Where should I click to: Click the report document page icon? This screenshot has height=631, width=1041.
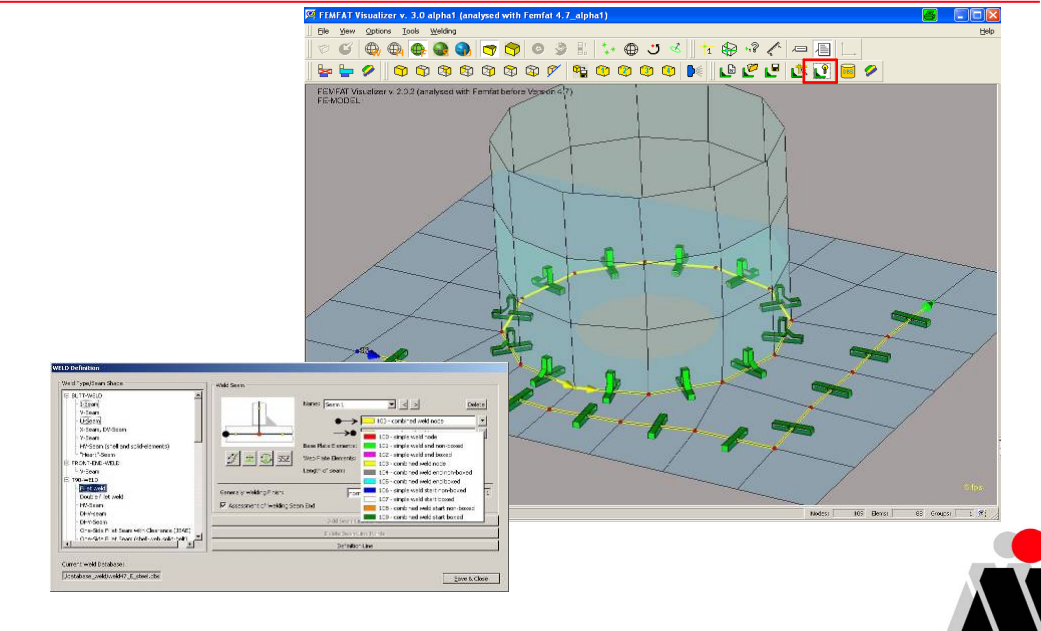point(823,49)
